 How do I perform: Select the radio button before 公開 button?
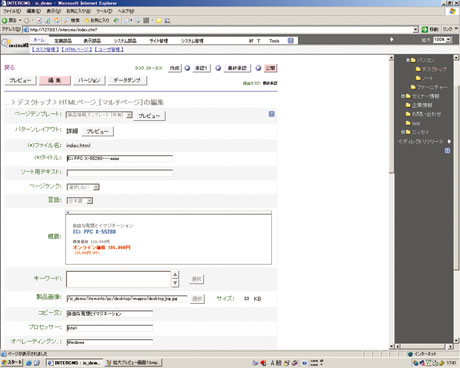click(x=258, y=68)
